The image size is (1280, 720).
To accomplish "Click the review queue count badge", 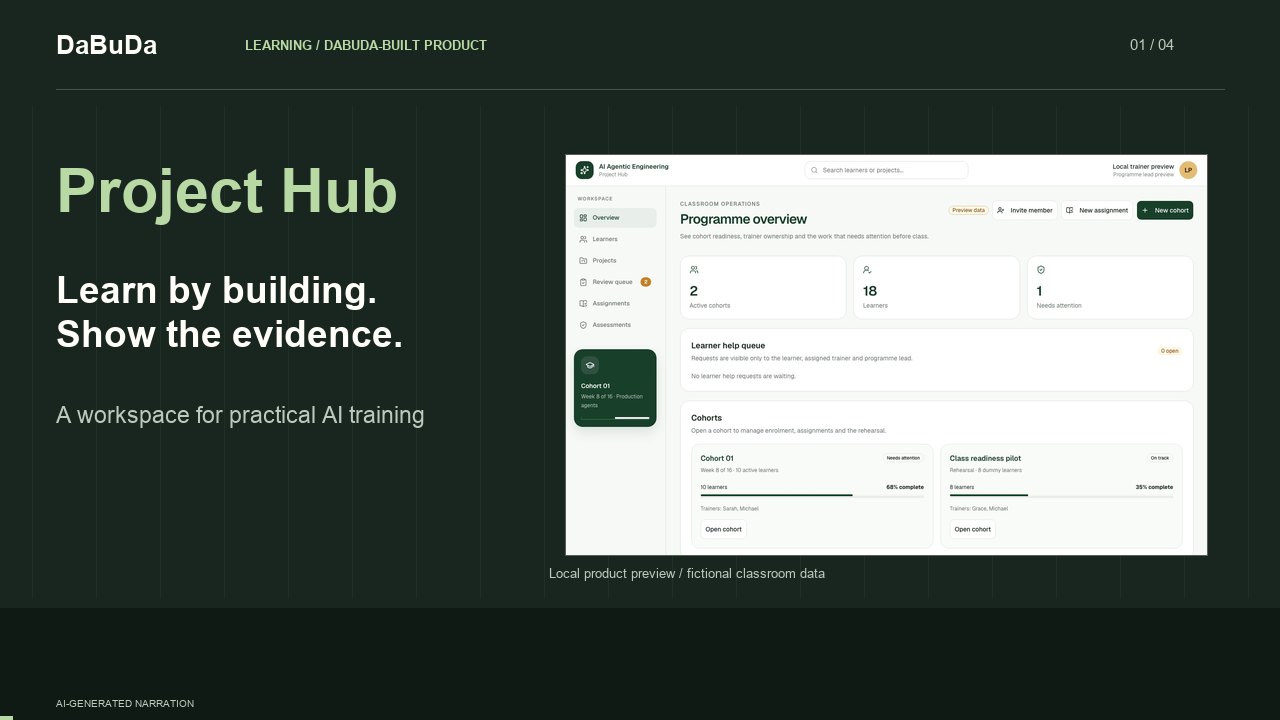I will [646, 282].
